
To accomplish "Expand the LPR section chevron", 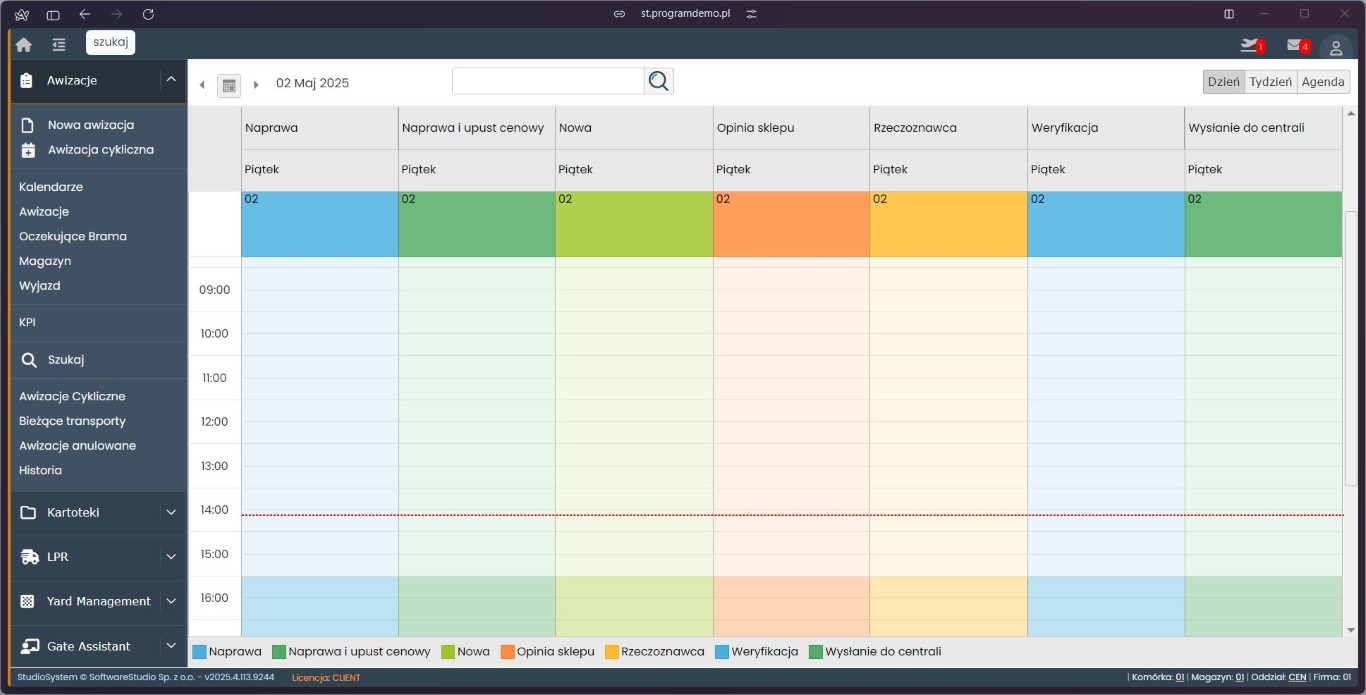I will 171,557.
